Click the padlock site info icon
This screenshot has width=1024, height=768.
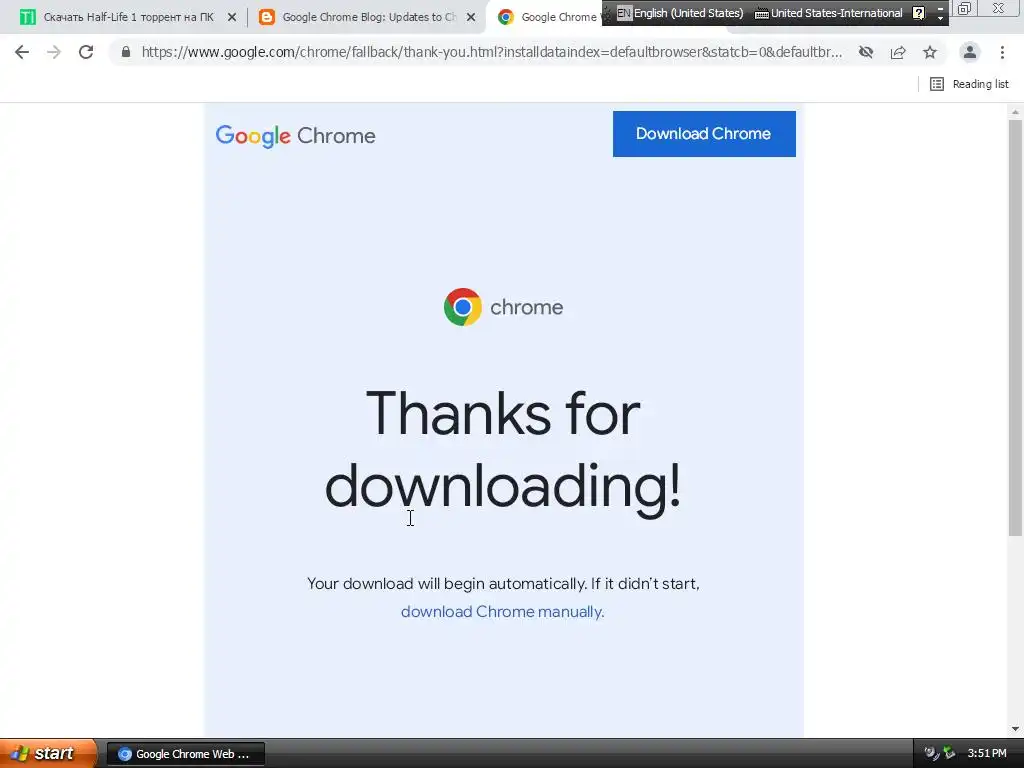pyautogui.click(x=125, y=52)
